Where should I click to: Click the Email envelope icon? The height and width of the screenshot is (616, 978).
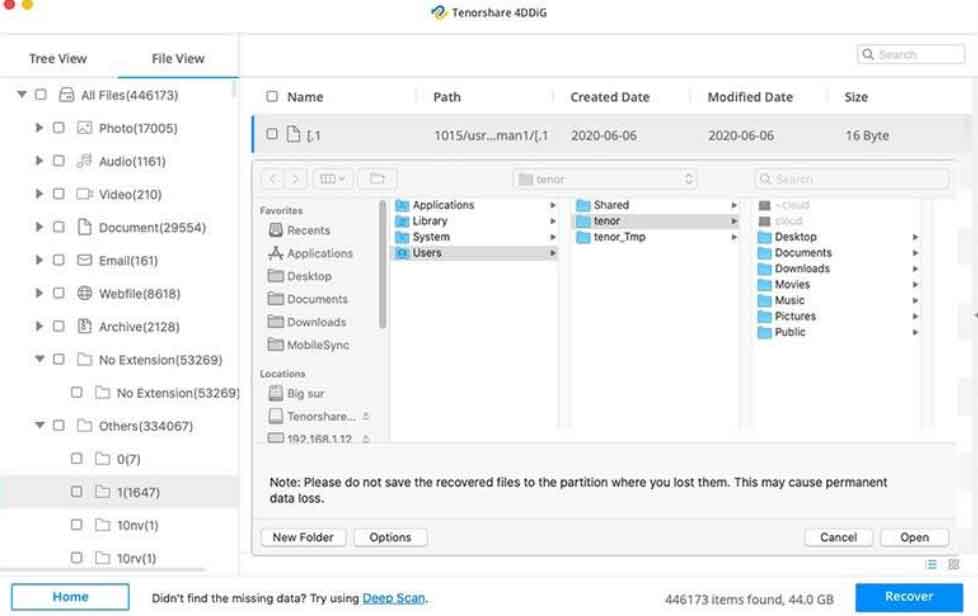[x=84, y=260]
